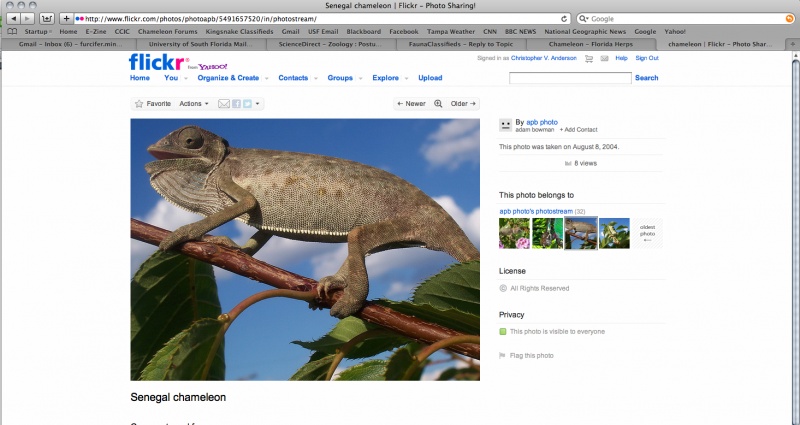This screenshot has width=800, height=425.
Task: Expand the Groups menu arrow
Action: point(361,79)
